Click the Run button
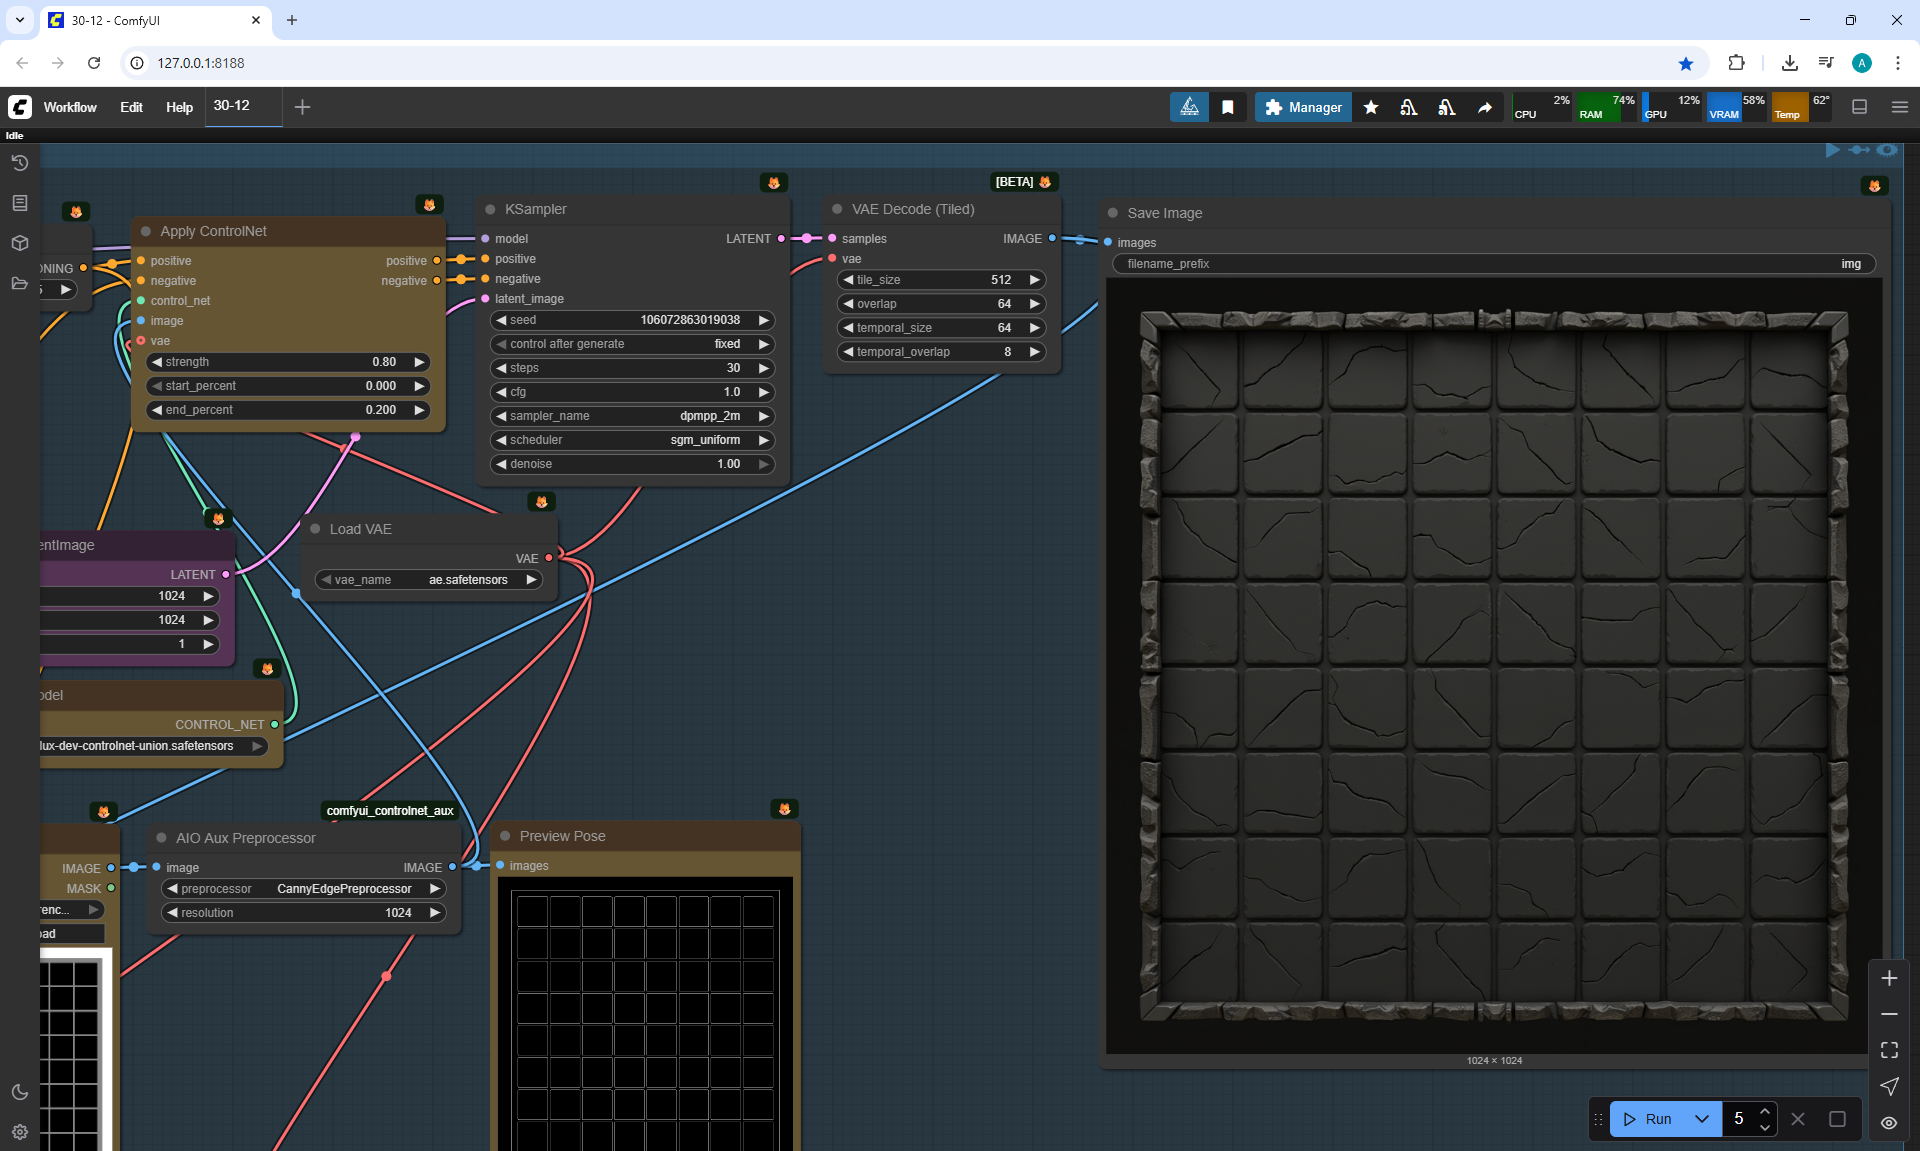This screenshot has height=1151, width=1920. (1649, 1119)
